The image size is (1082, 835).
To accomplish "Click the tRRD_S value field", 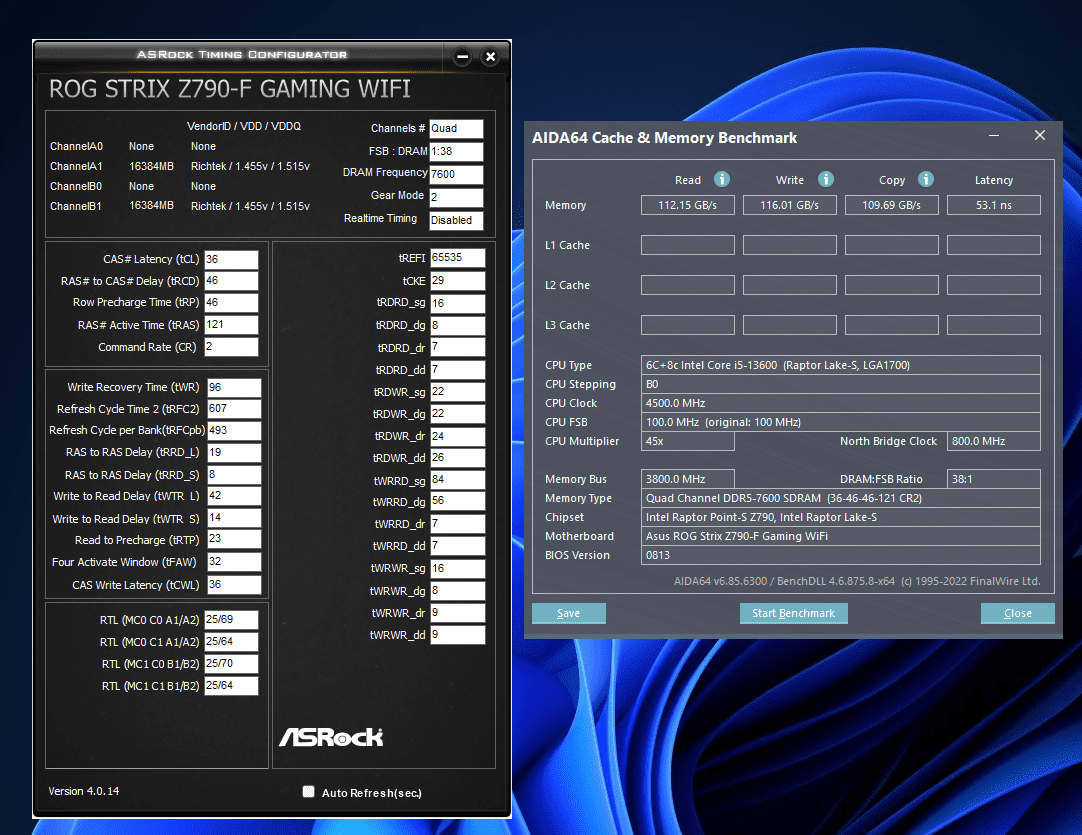I will tap(234, 475).
